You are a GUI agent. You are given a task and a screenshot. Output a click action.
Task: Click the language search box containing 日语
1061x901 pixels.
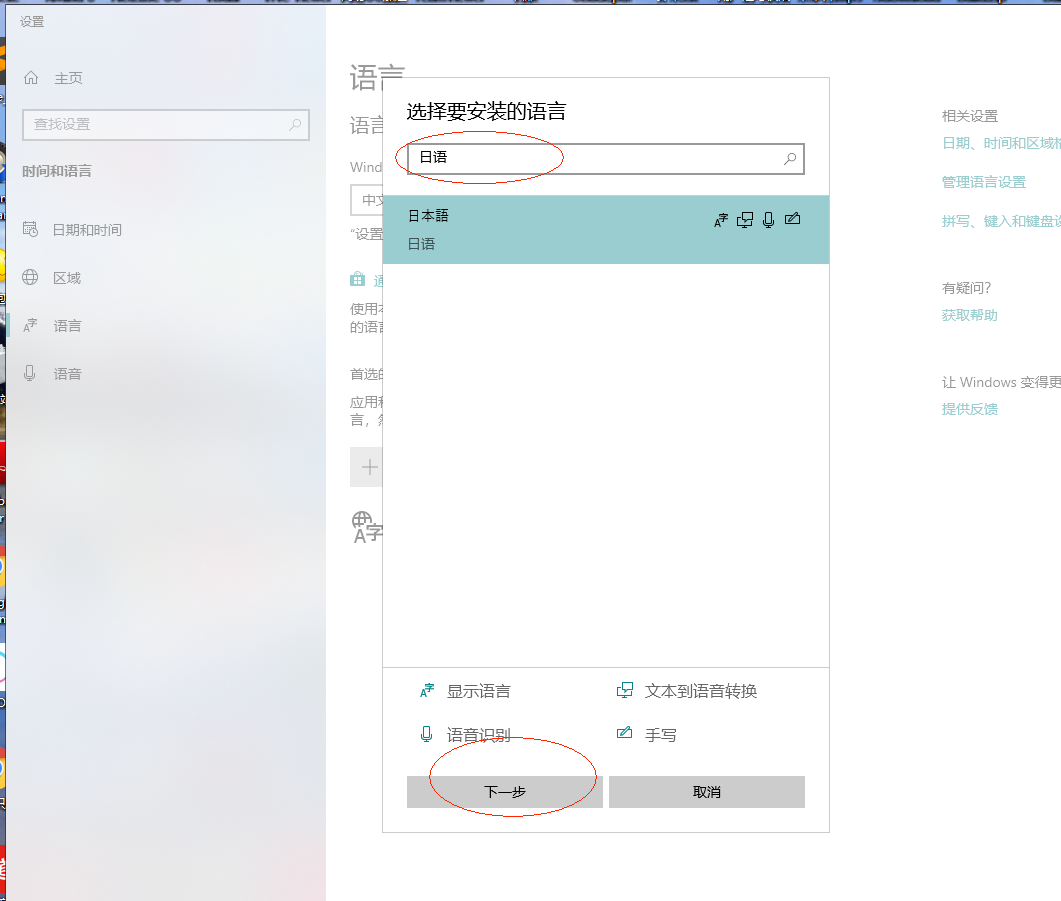[x=606, y=158]
